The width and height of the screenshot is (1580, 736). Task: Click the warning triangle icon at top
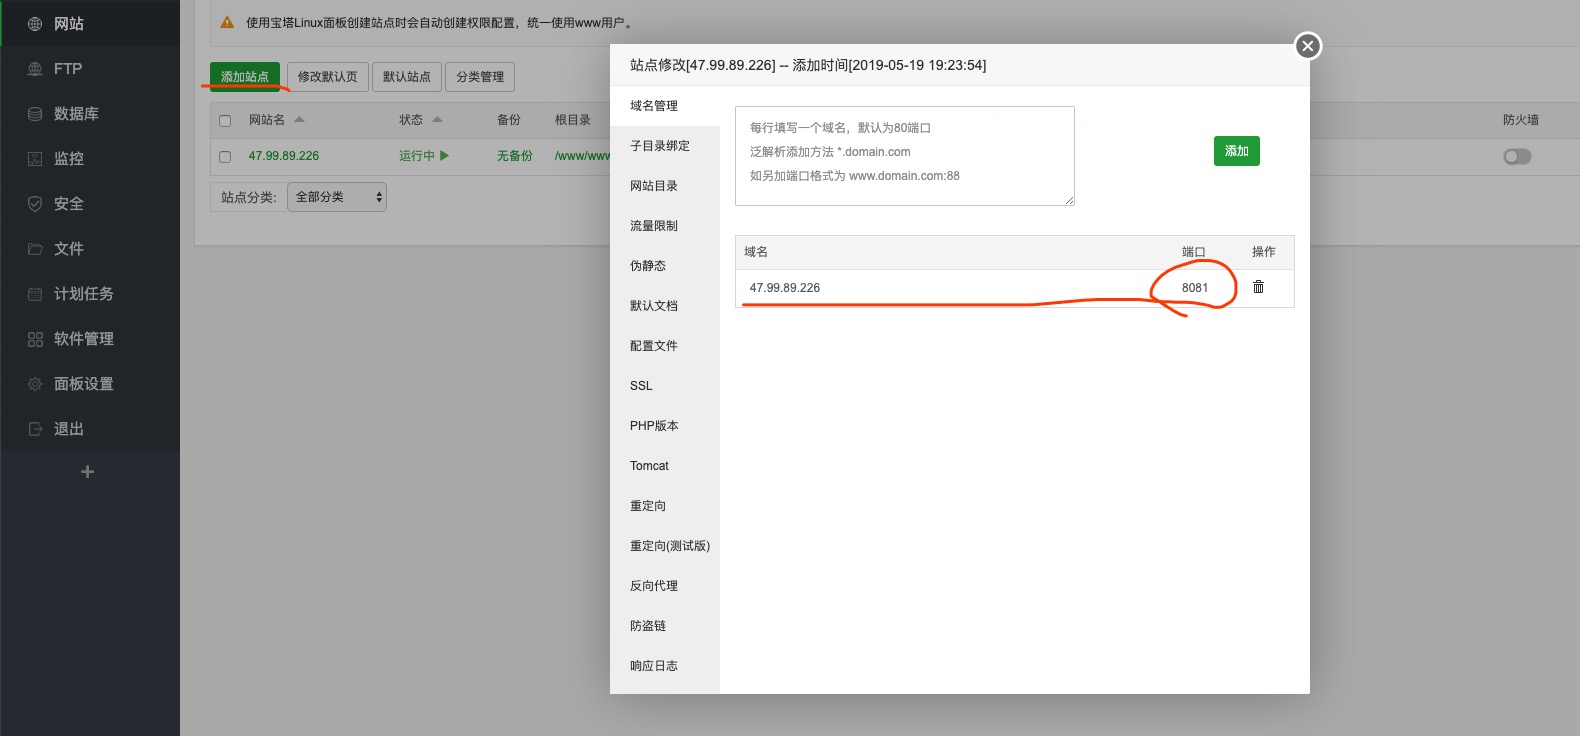pos(227,22)
